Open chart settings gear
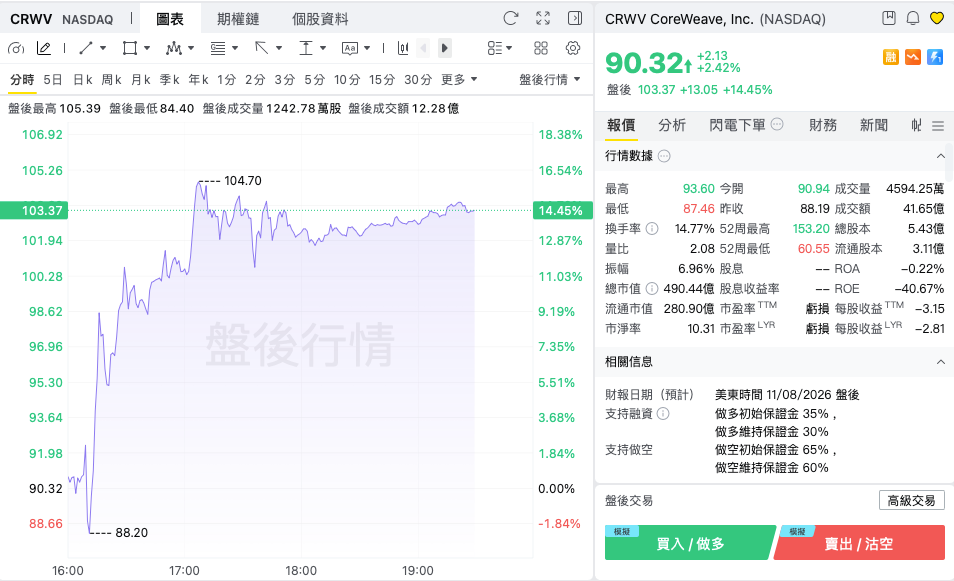Screen dimensions: 954x581 [x=573, y=48]
